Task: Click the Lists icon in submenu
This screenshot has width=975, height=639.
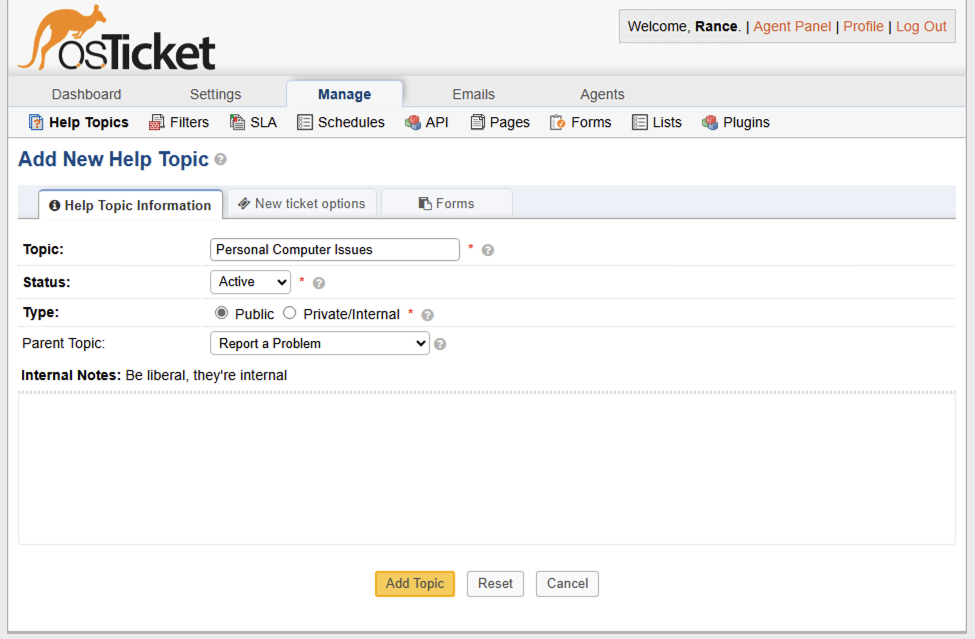Action: 639,122
